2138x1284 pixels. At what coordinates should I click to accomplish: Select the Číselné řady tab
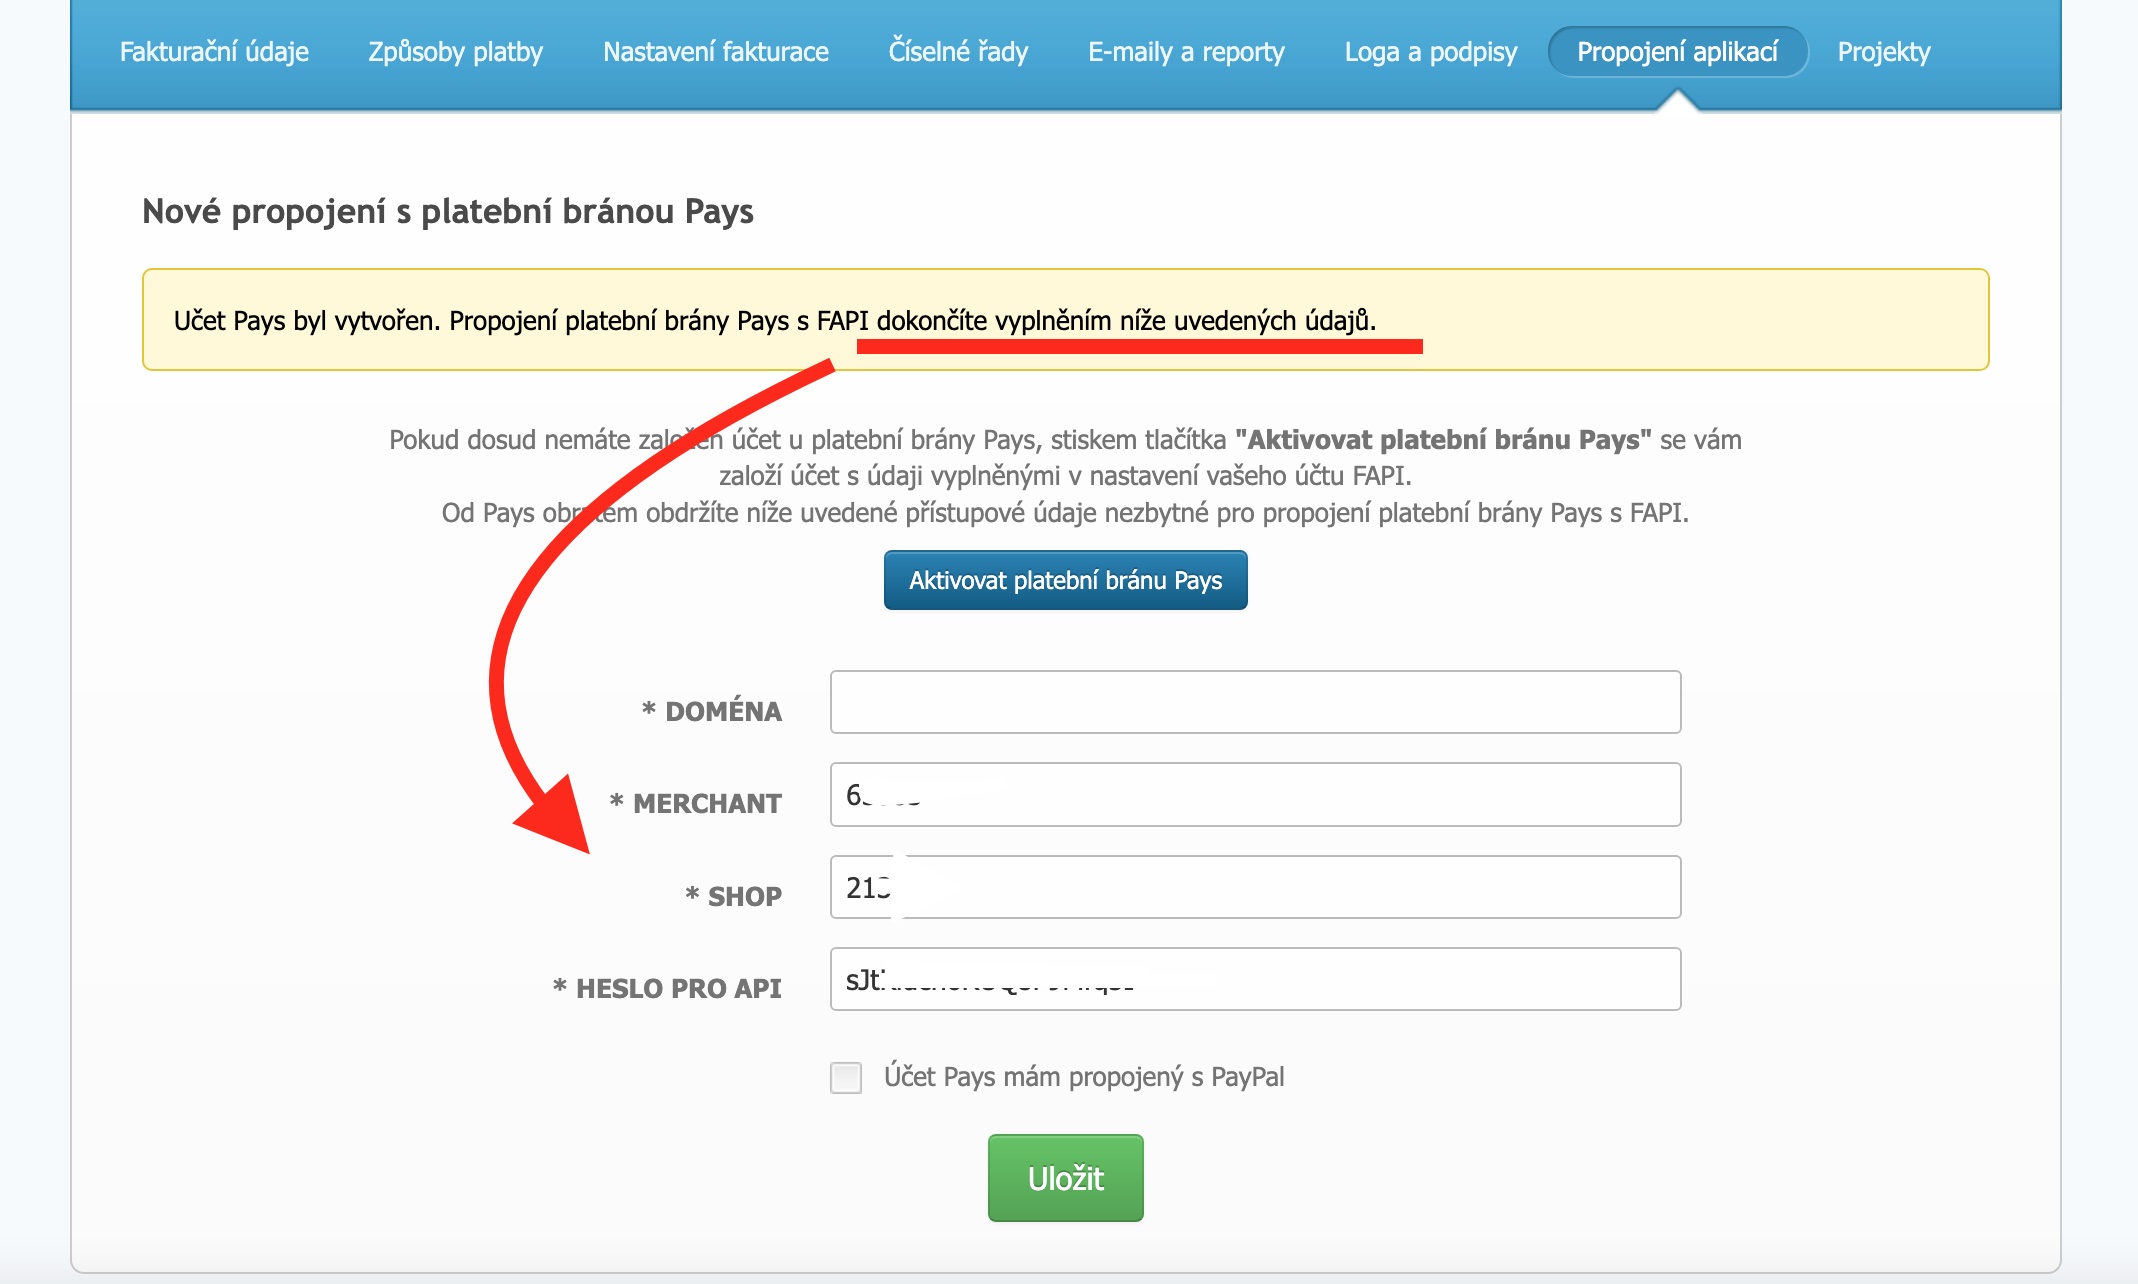(958, 52)
